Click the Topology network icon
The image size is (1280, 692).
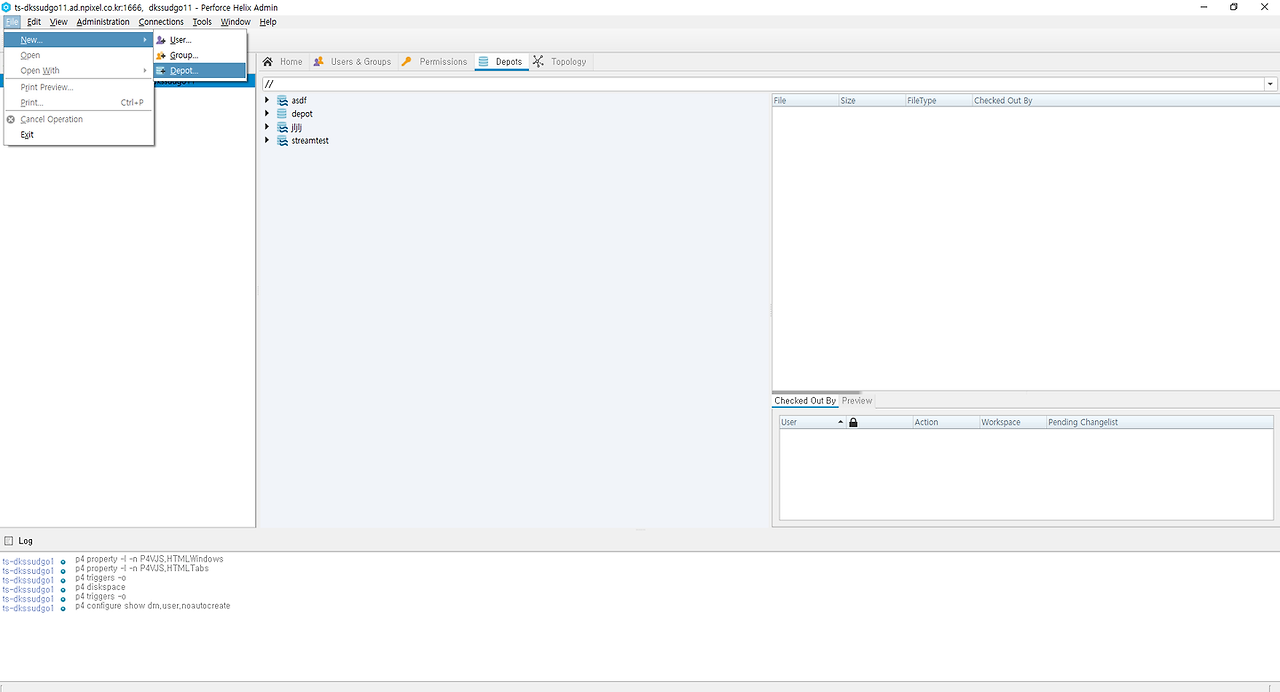point(538,62)
